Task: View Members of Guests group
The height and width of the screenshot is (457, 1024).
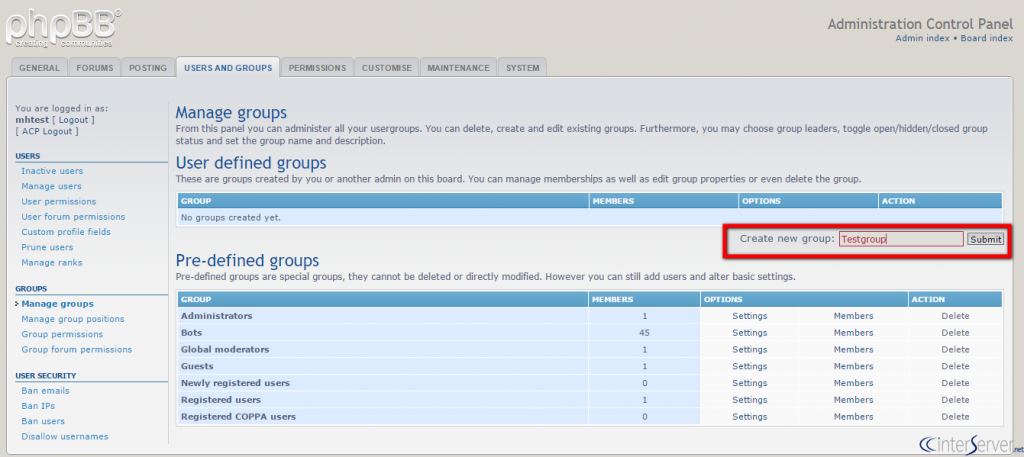Action: pyautogui.click(x=853, y=366)
